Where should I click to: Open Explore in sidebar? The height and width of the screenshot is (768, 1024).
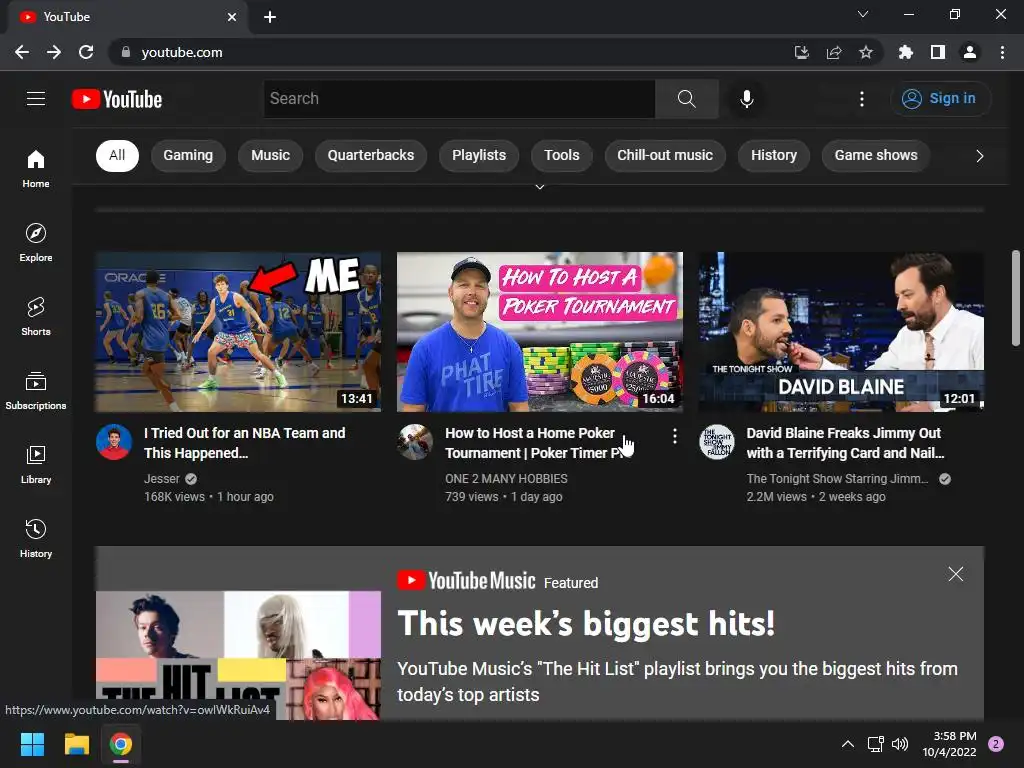tap(36, 242)
